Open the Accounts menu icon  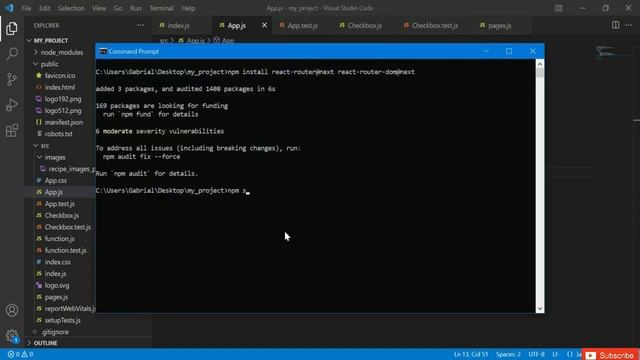(x=12, y=310)
